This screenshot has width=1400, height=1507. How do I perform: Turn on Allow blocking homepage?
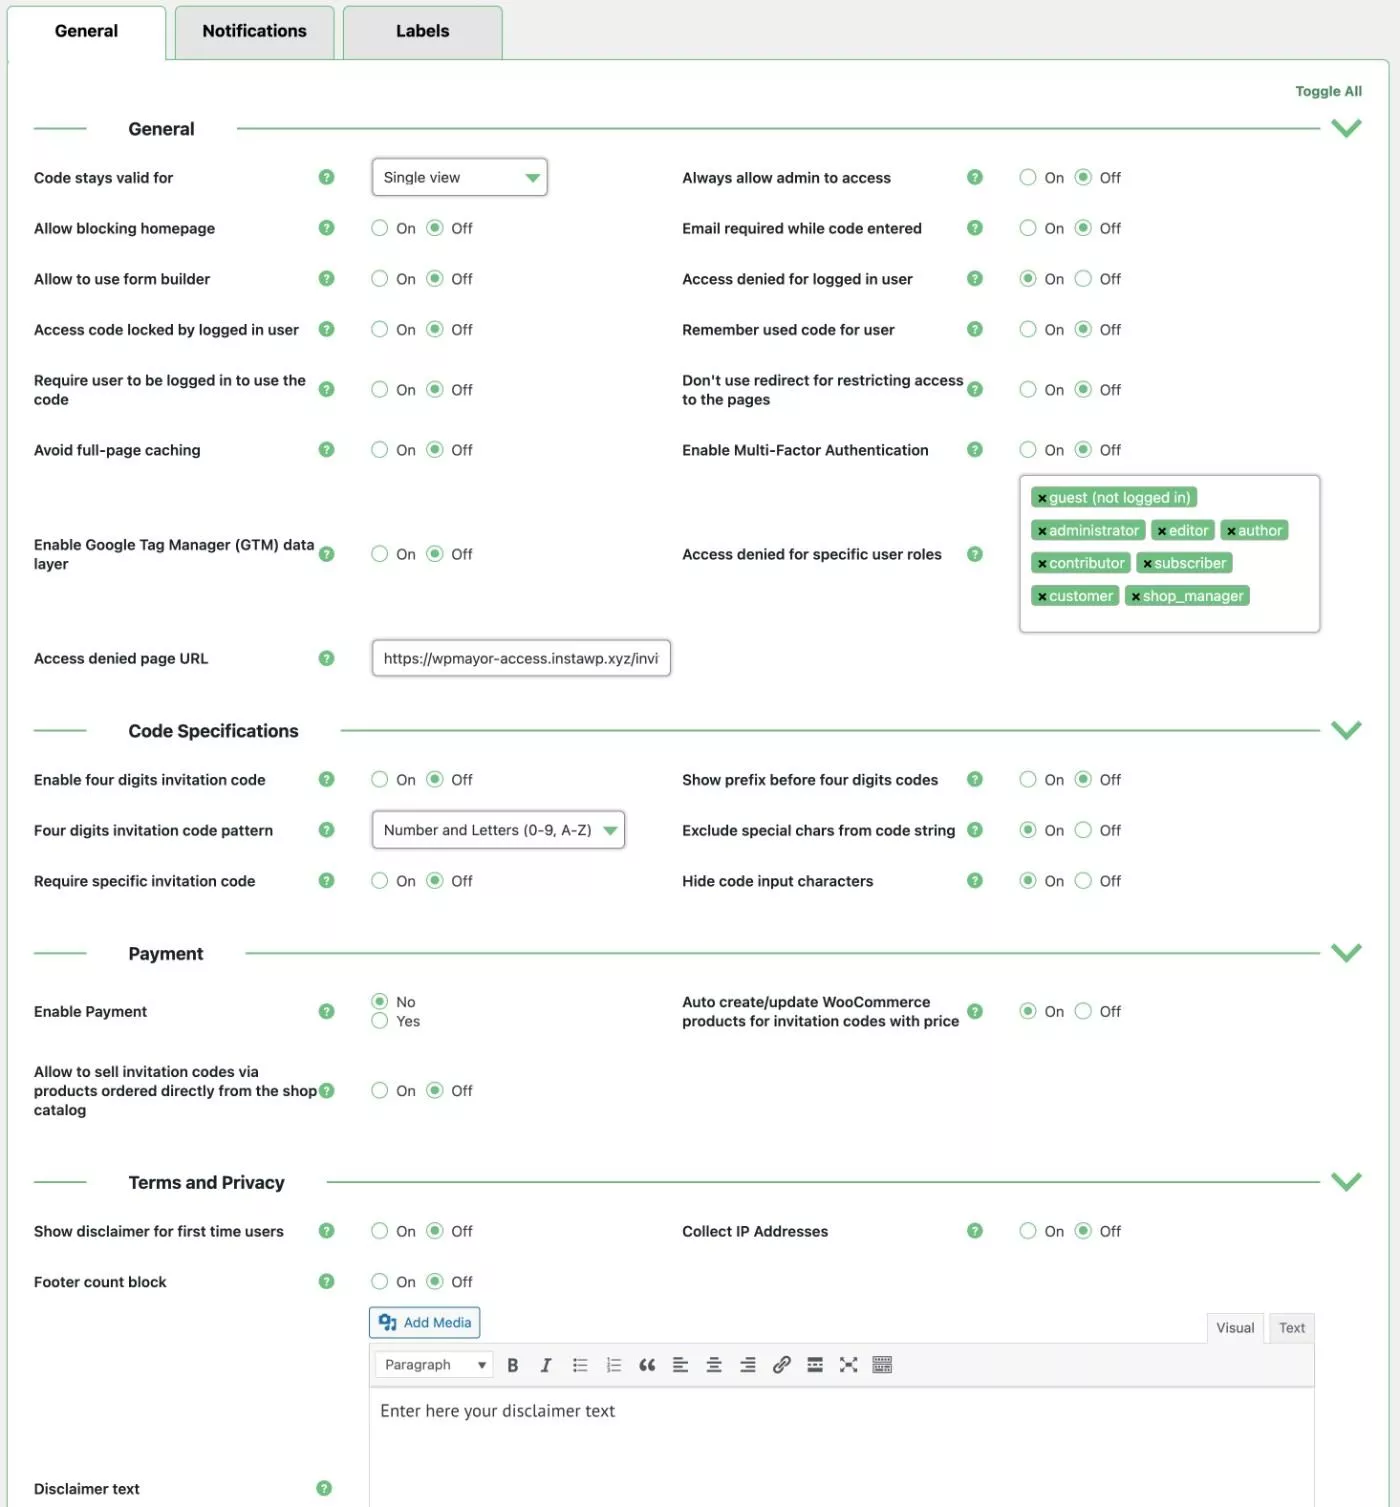380,228
